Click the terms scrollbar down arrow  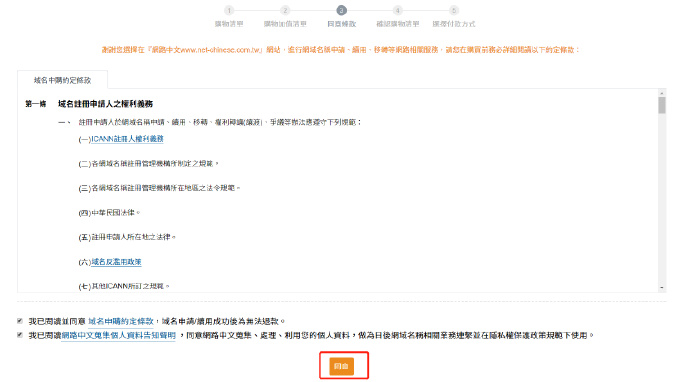pos(662,288)
